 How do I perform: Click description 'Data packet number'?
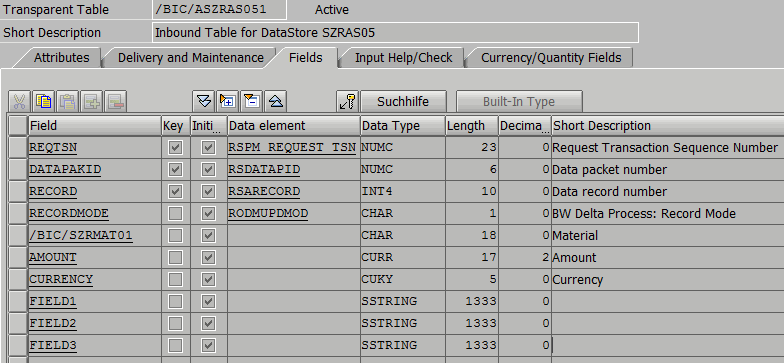tap(610, 170)
